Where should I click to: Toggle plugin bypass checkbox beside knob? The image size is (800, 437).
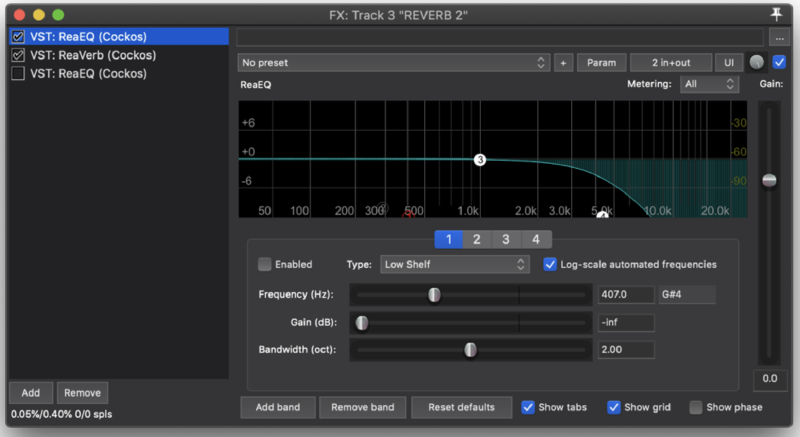pos(779,62)
